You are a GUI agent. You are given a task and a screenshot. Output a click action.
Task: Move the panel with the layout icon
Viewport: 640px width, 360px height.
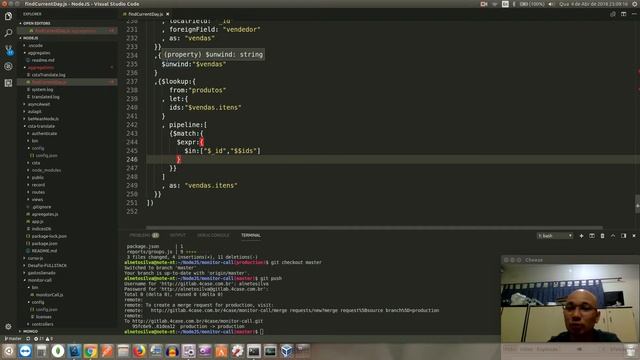[624, 236]
